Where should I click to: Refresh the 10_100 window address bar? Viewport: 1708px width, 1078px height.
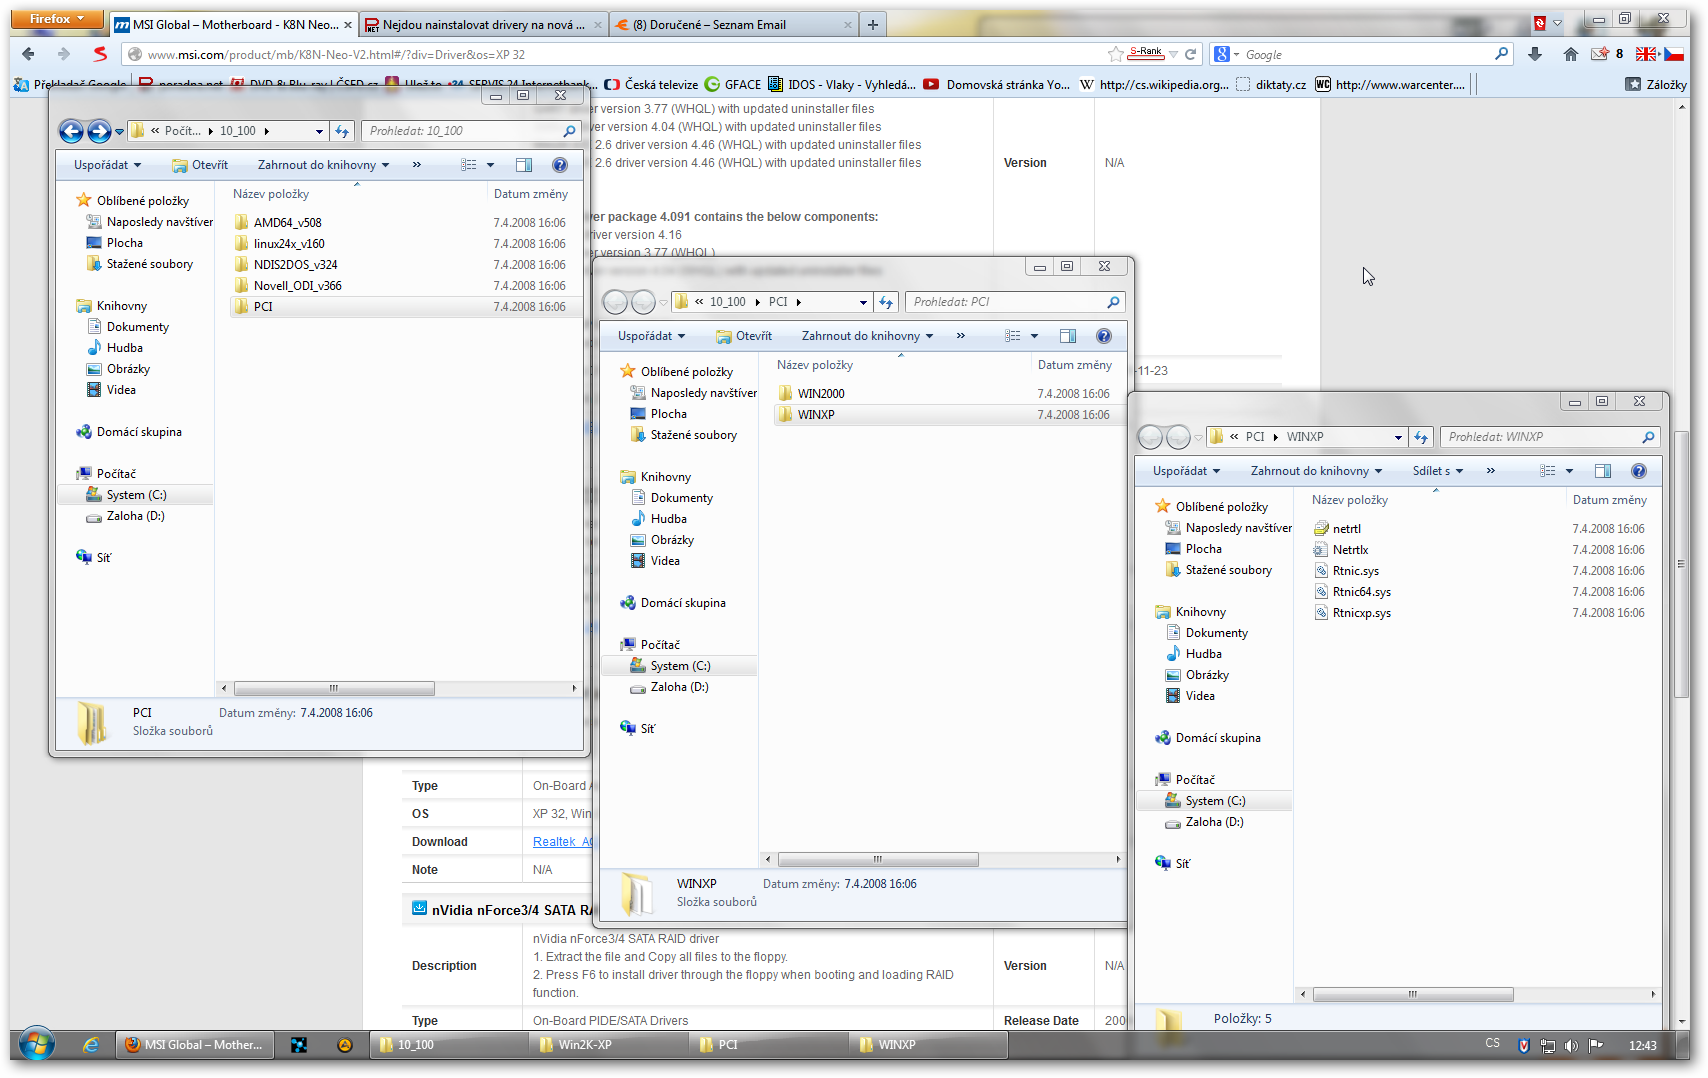(x=342, y=131)
